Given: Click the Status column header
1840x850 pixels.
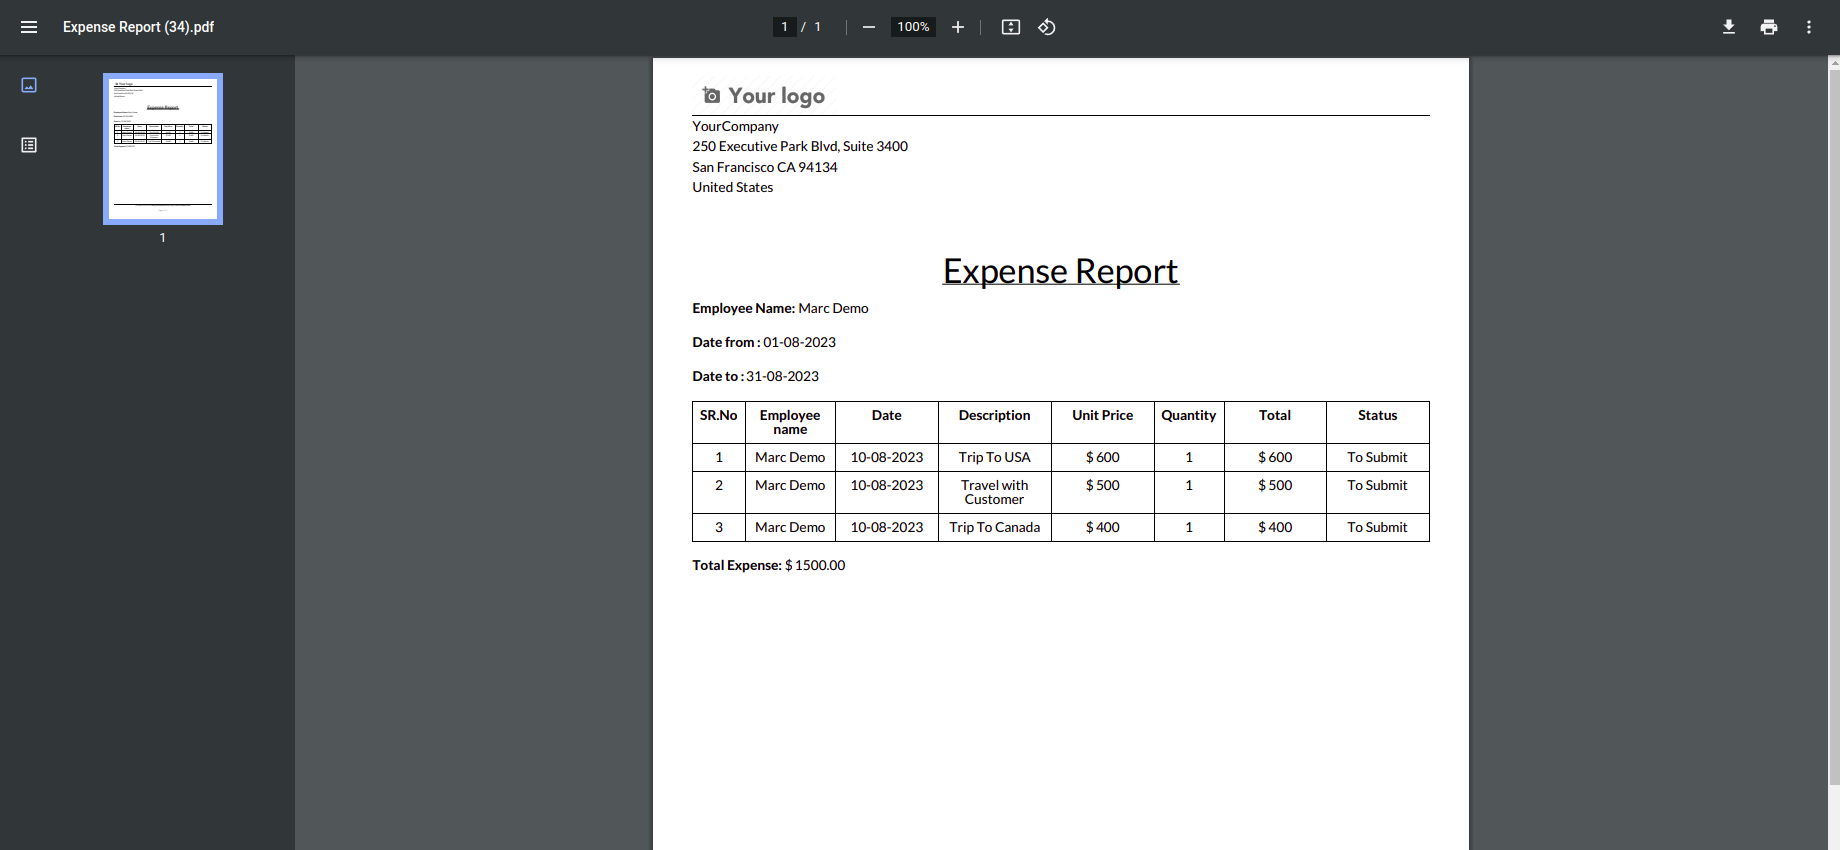Looking at the screenshot, I should click(x=1377, y=416).
